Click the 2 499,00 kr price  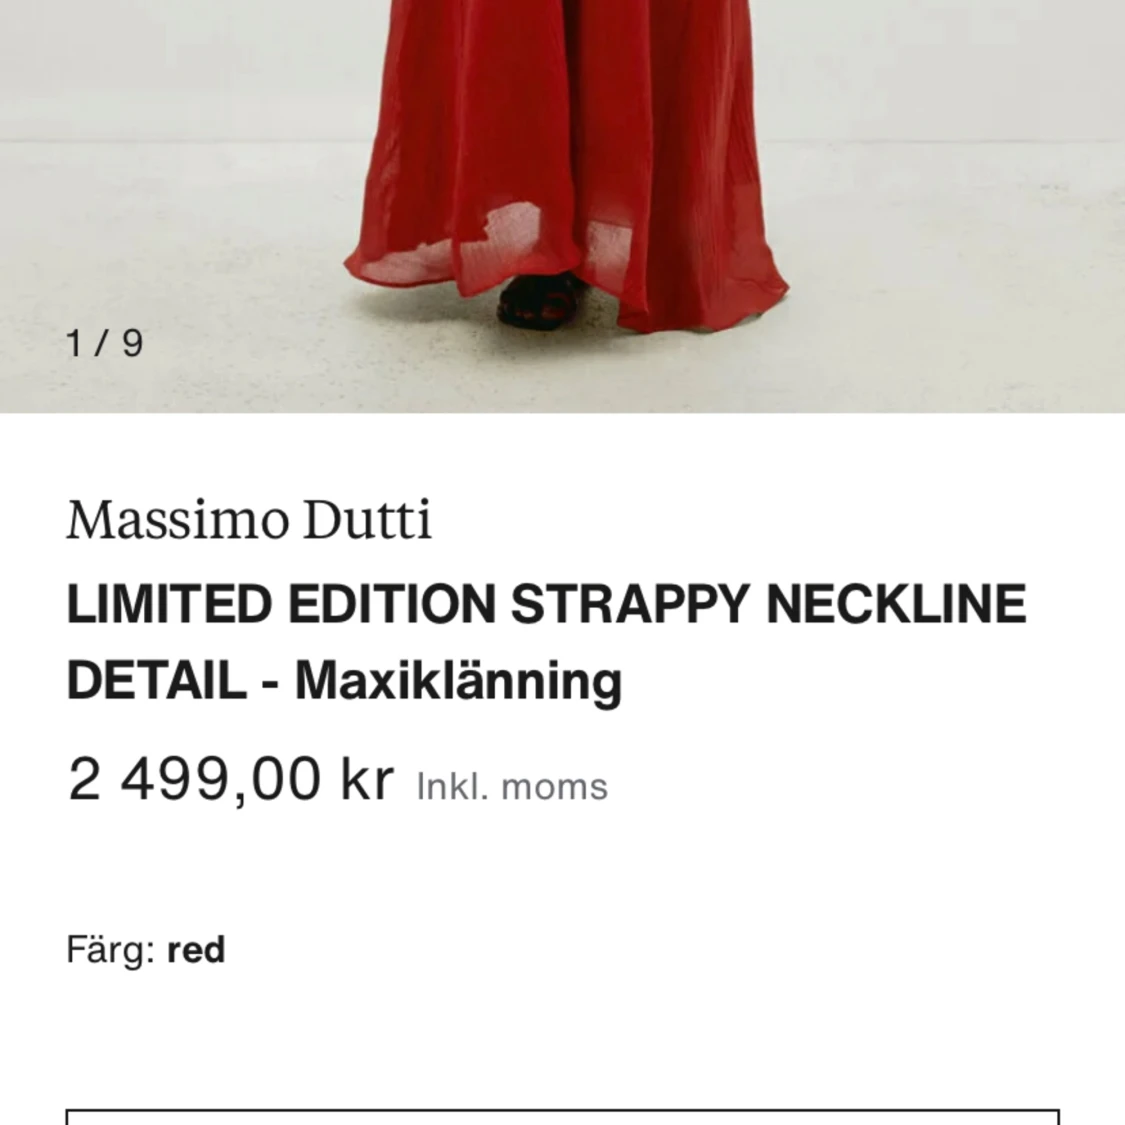click(x=230, y=779)
